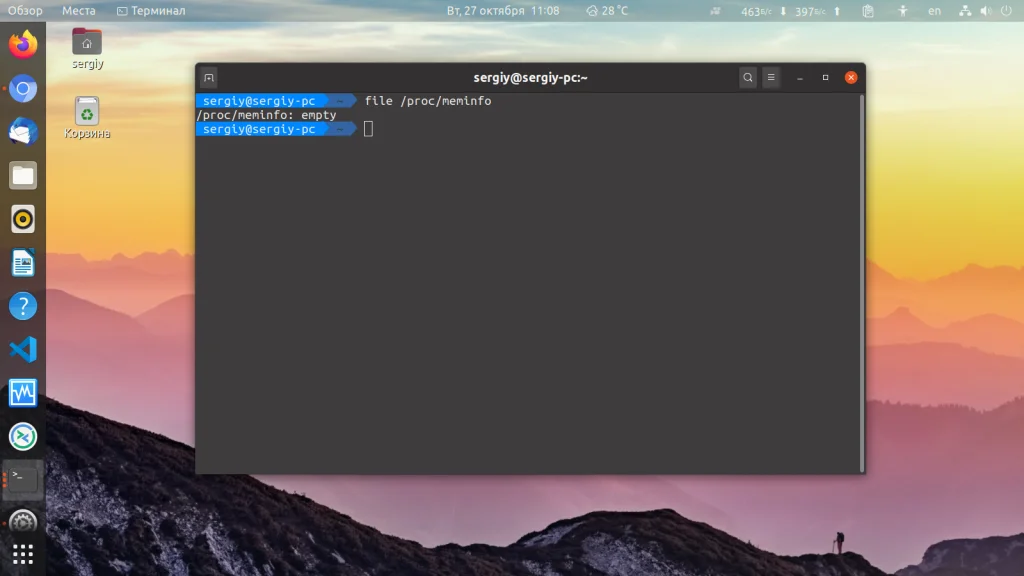Select Терминал in the top bar
Image resolution: width=1024 pixels, height=576 pixels.
point(152,11)
